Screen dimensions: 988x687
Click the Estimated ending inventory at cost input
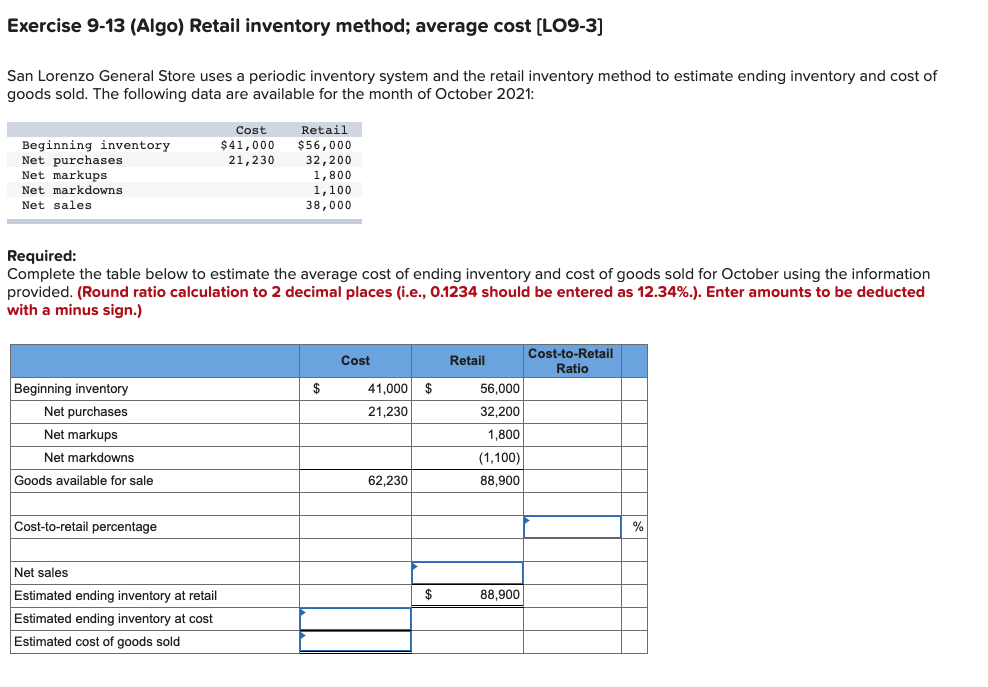[355, 618]
